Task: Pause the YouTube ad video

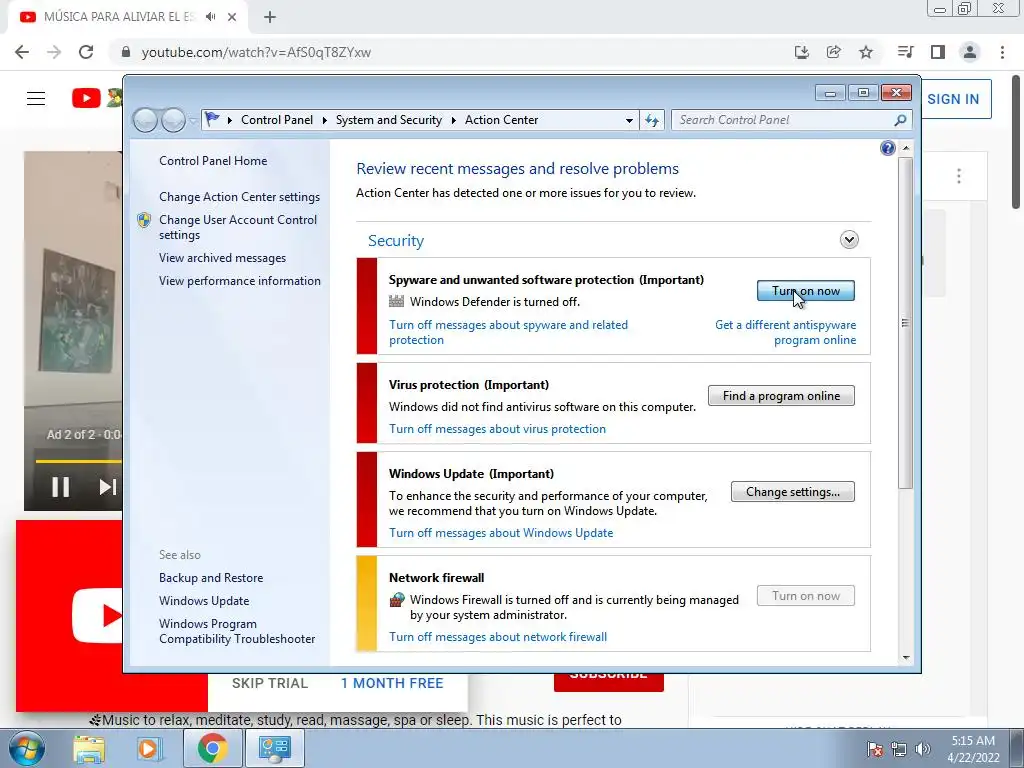Action: pos(61,487)
